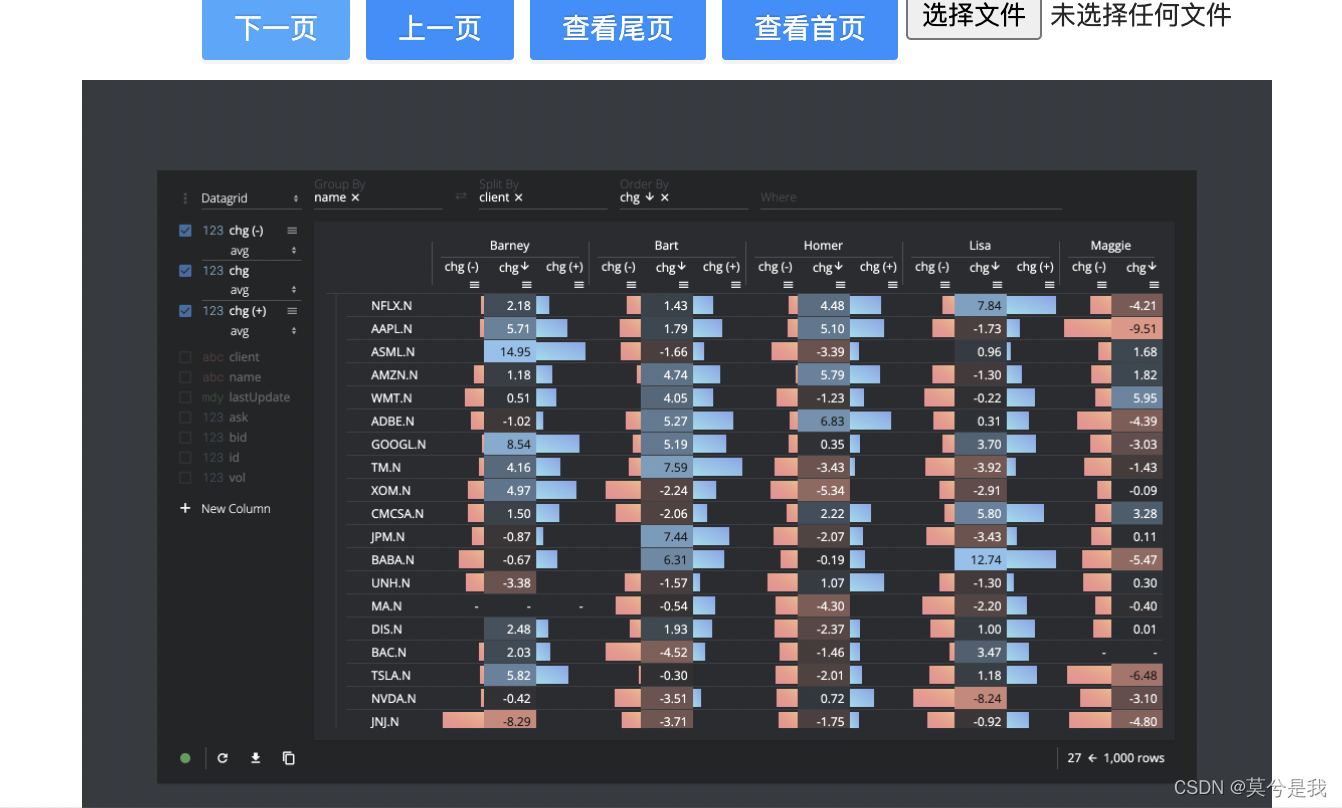Screen dimensions: 1342x808
Task: Remove 'name' from Group By
Action: click(355, 198)
